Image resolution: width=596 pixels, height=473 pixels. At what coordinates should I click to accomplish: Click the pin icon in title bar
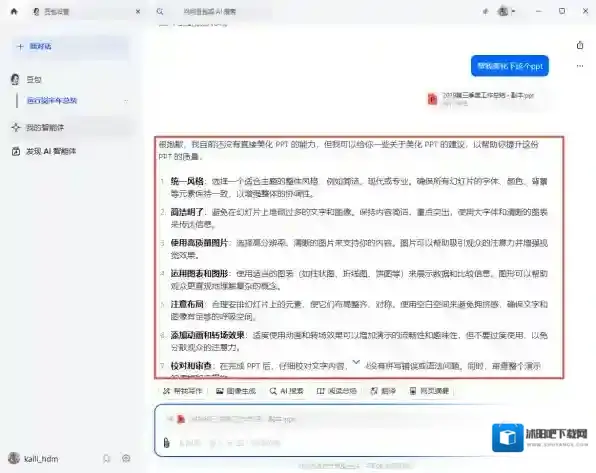[485, 12]
